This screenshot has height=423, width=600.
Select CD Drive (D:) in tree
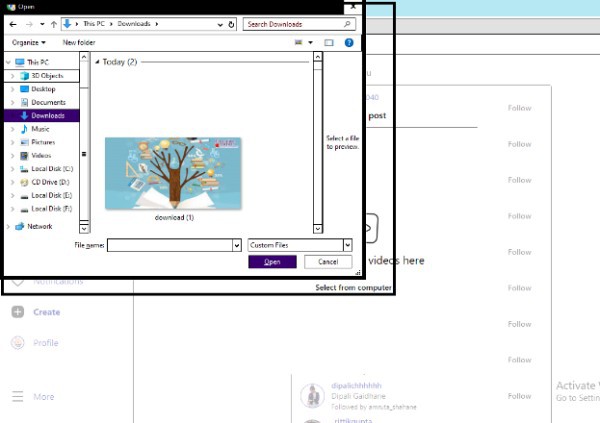point(50,182)
